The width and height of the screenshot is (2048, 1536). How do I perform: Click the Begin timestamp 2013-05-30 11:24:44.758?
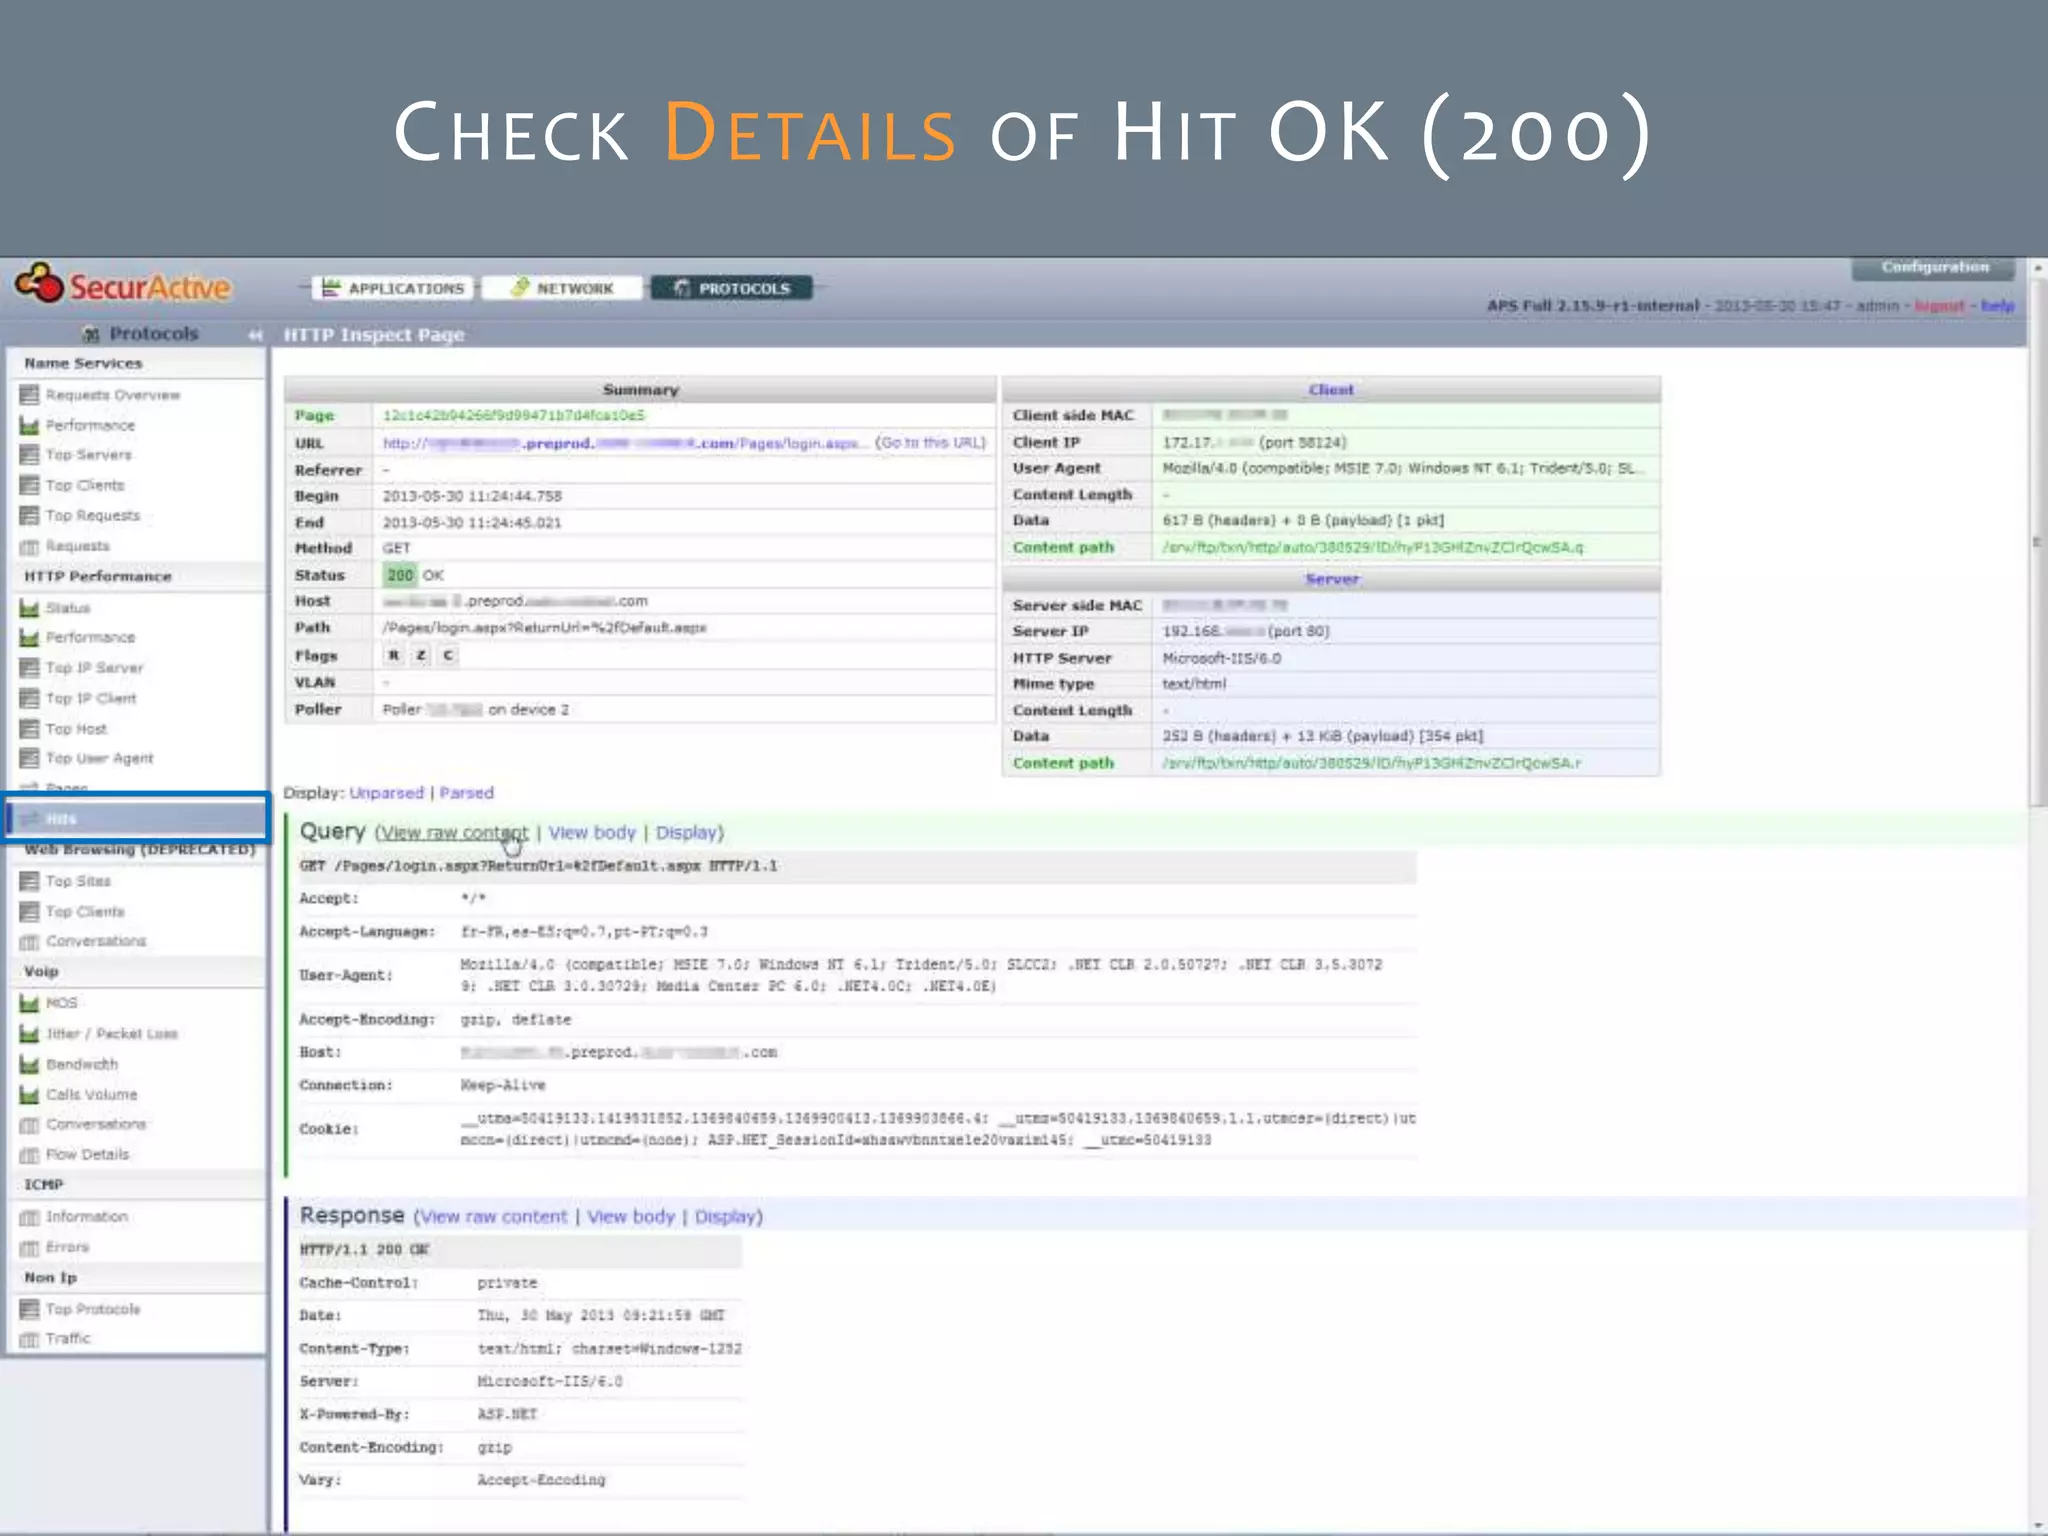tap(472, 496)
